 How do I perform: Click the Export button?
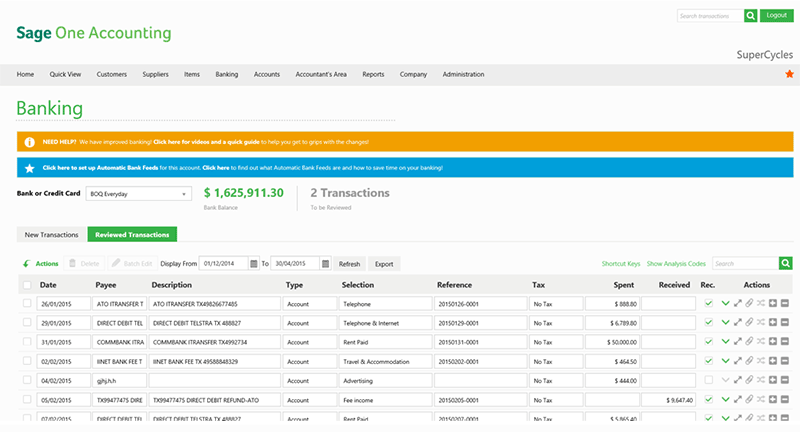pyautogui.click(x=384, y=264)
